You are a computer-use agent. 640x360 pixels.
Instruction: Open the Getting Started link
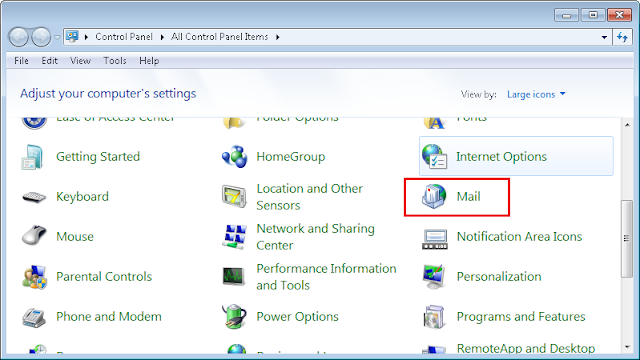[x=98, y=157]
